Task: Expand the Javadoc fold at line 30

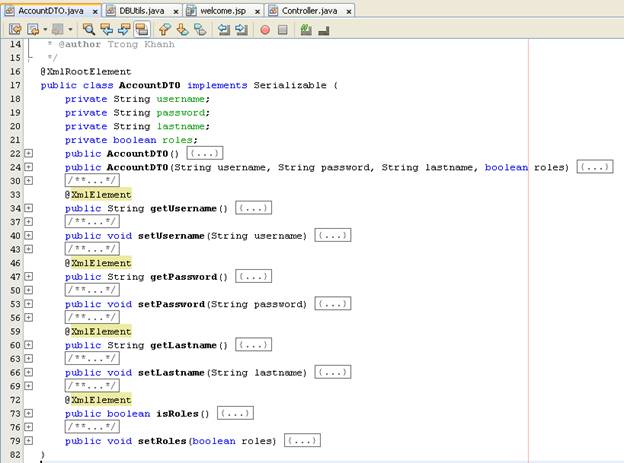Action: click(x=28, y=180)
